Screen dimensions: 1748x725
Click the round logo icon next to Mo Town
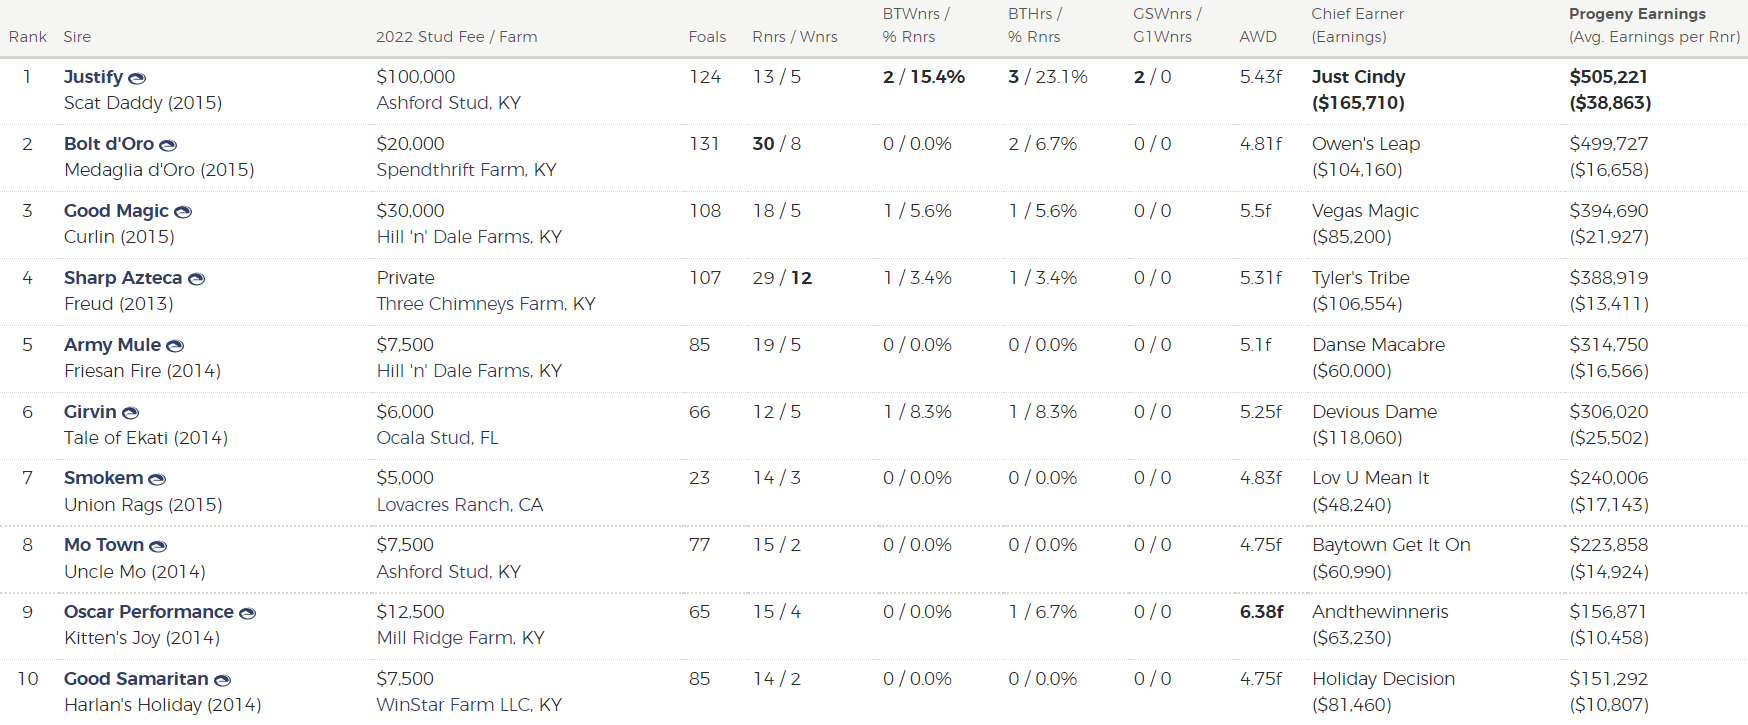pos(158,546)
